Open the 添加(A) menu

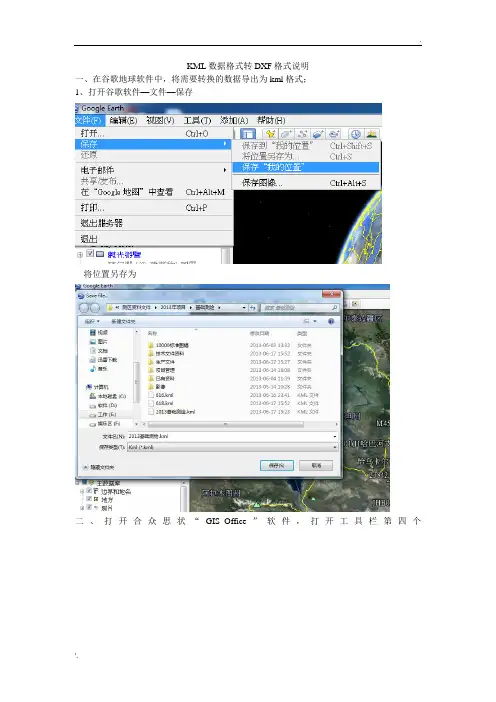tap(234, 120)
